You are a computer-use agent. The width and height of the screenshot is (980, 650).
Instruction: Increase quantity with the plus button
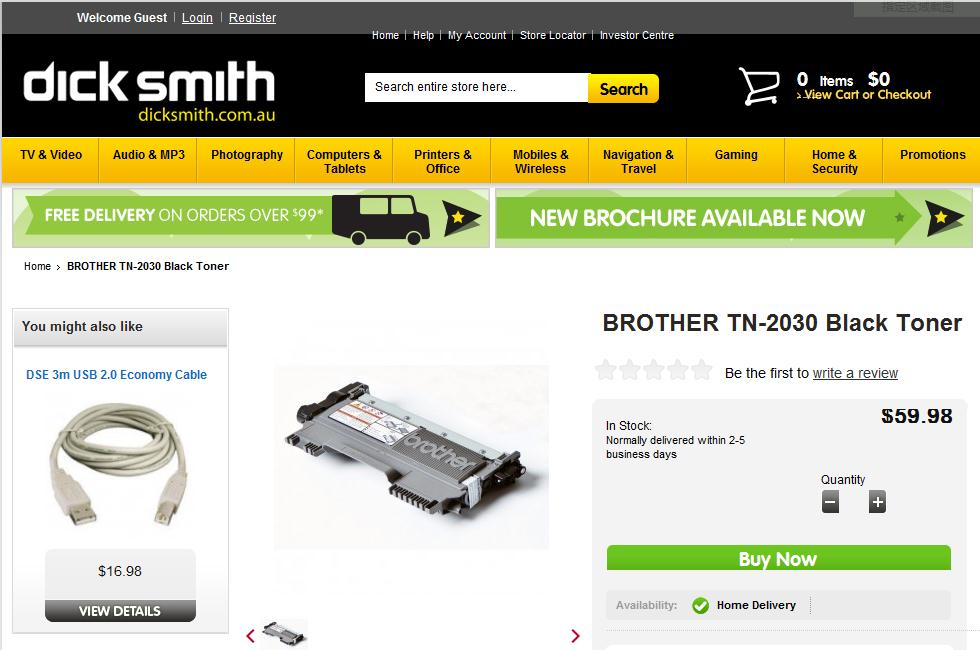tap(878, 502)
